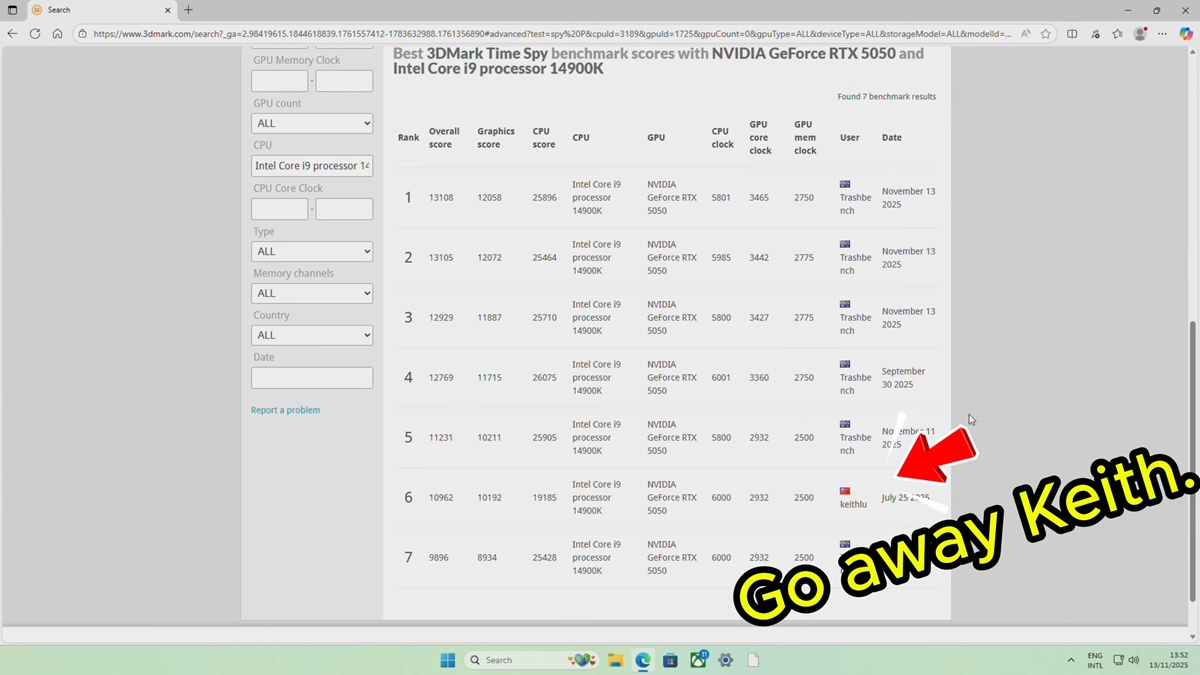This screenshot has width=1200, height=675.
Task: Click the page vertical scrollbar thumb
Action: 1192,460
